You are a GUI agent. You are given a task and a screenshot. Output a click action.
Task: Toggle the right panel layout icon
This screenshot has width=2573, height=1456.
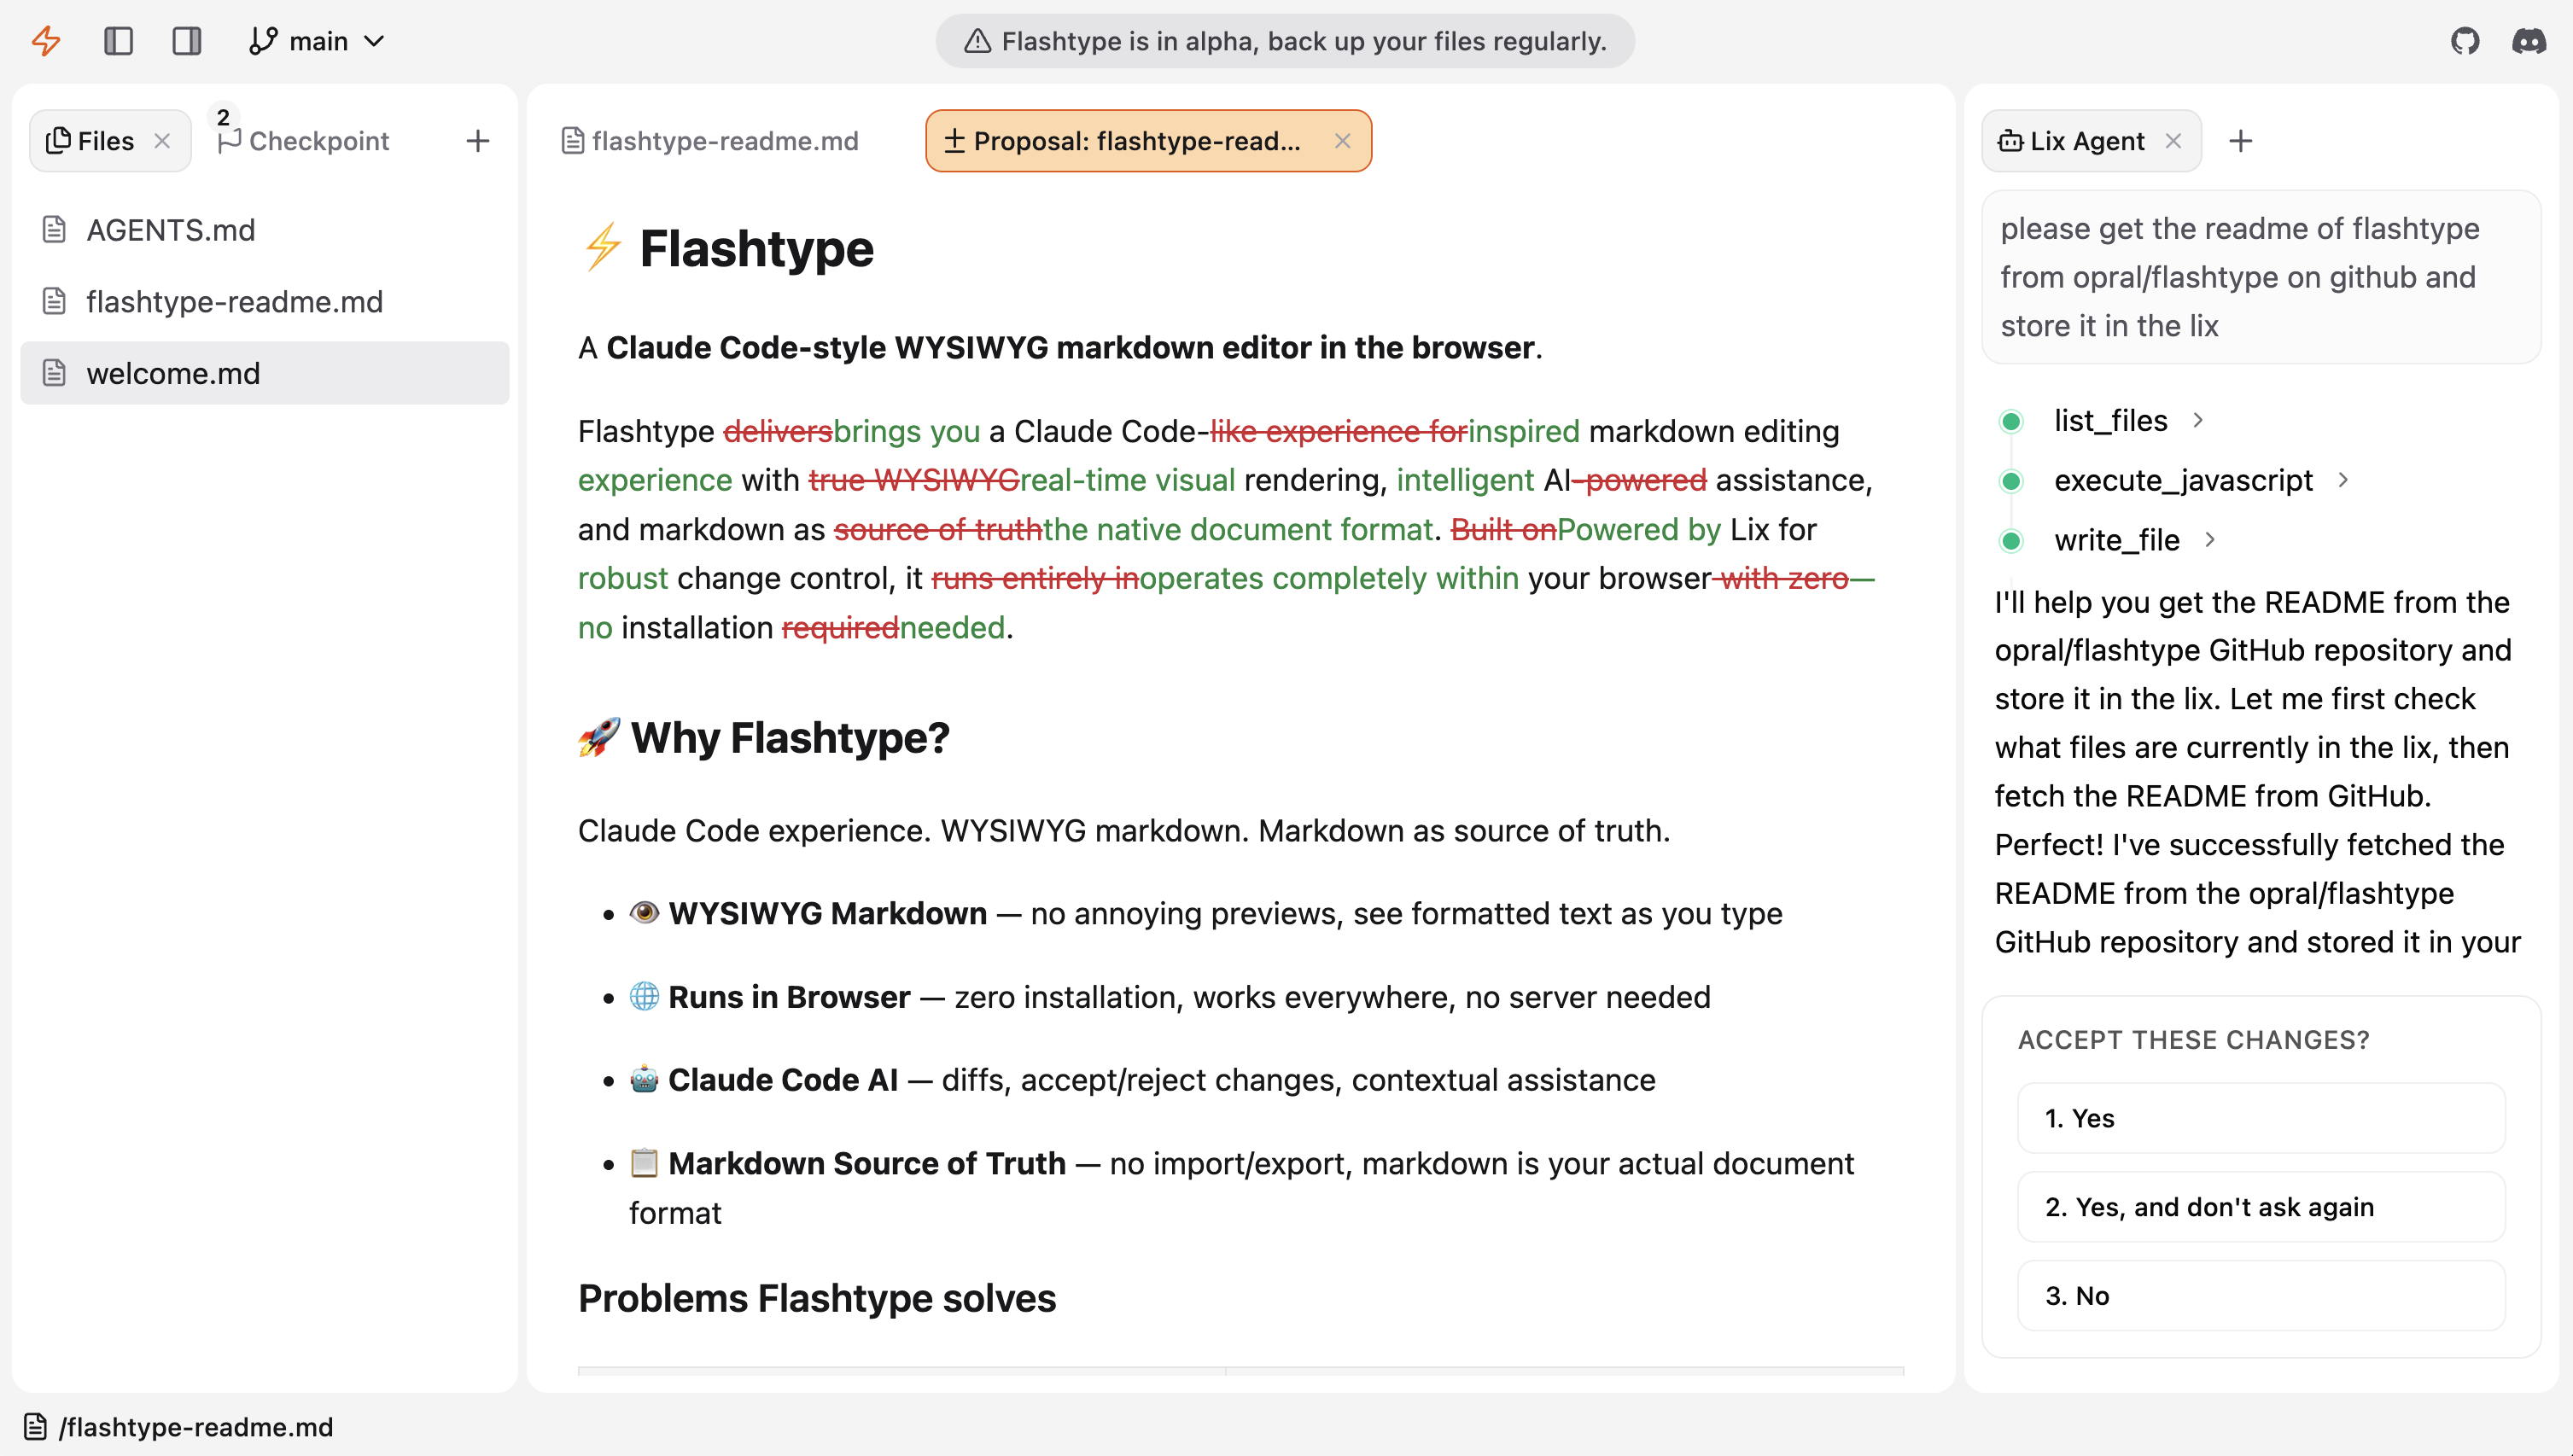[187, 41]
